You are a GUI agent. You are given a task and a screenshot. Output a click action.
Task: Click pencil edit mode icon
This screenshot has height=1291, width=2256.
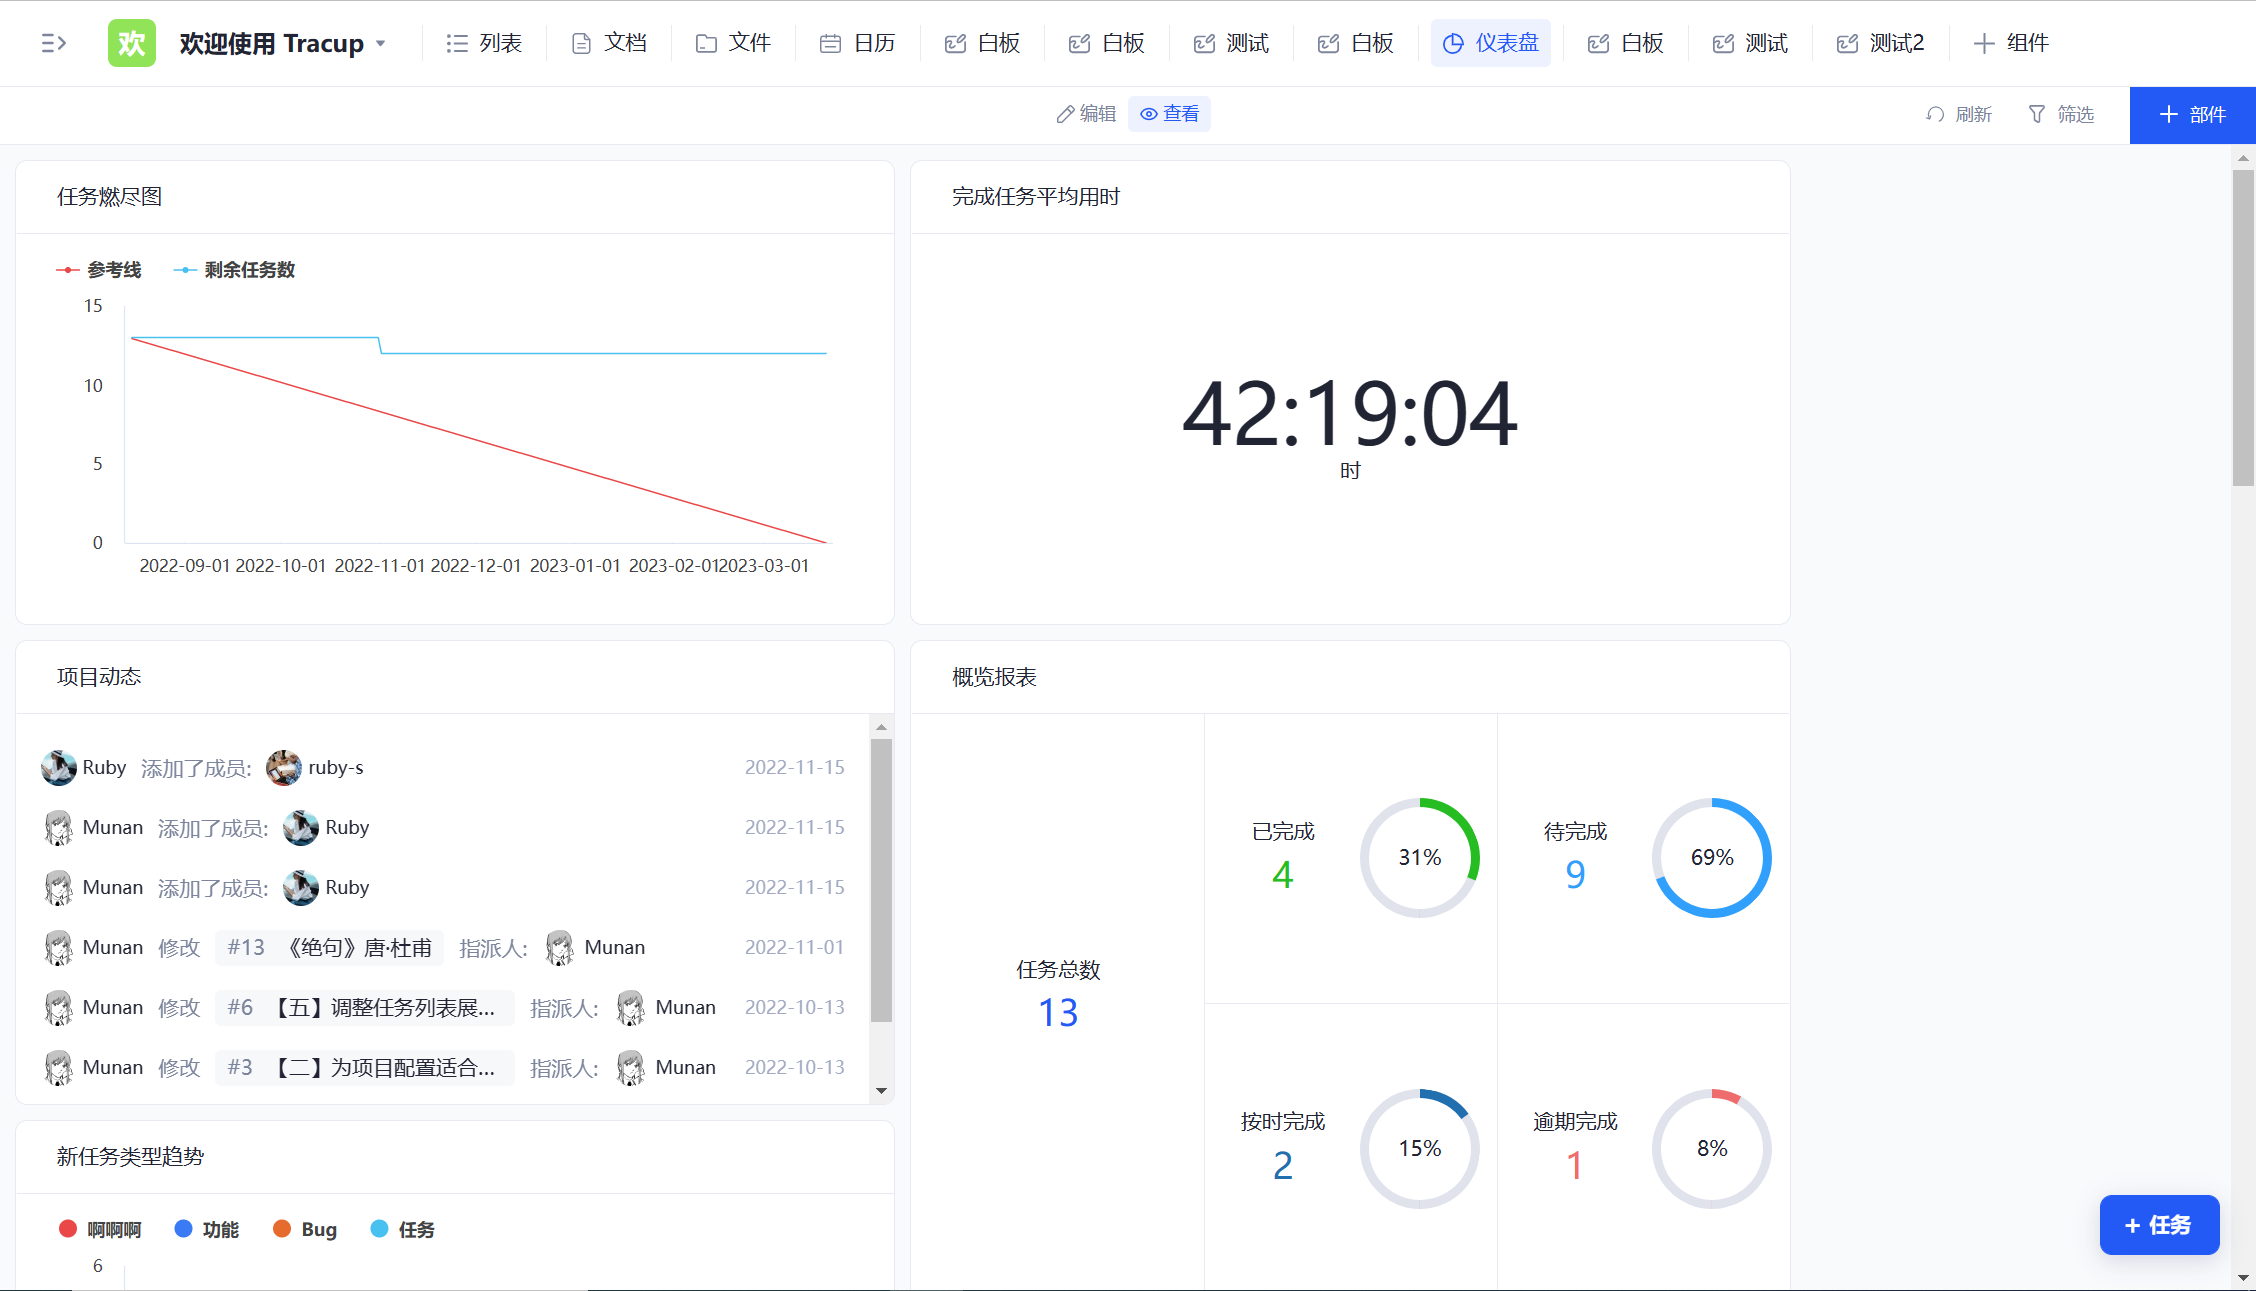tap(1066, 114)
